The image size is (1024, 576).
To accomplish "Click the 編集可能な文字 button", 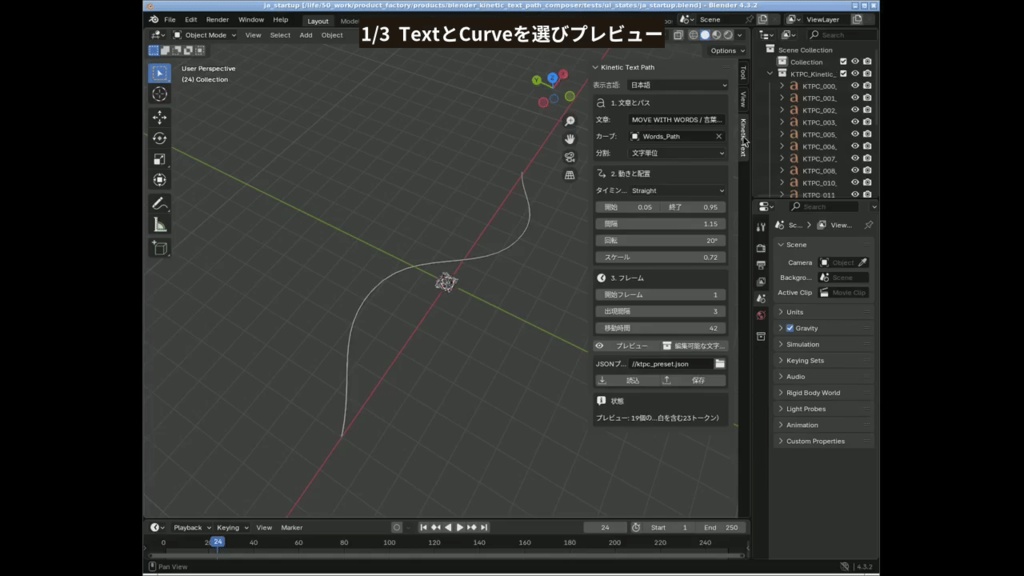I will pyautogui.click(x=693, y=346).
